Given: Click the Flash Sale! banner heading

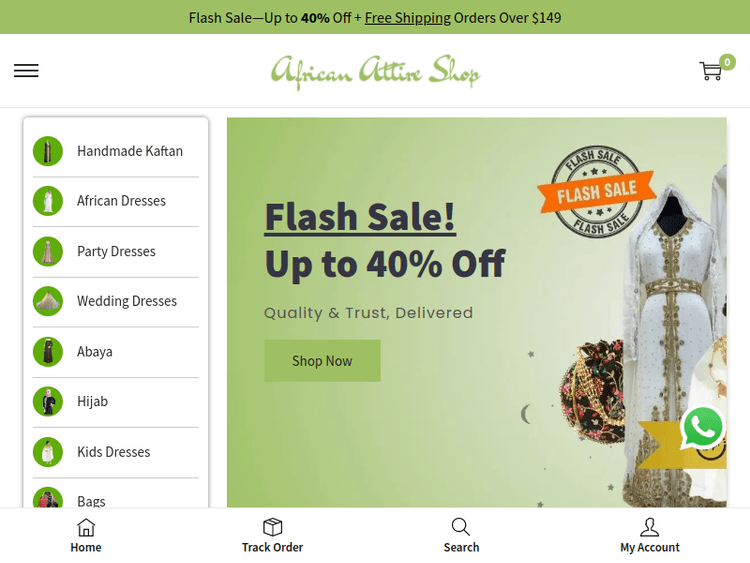Looking at the screenshot, I should click(360, 217).
